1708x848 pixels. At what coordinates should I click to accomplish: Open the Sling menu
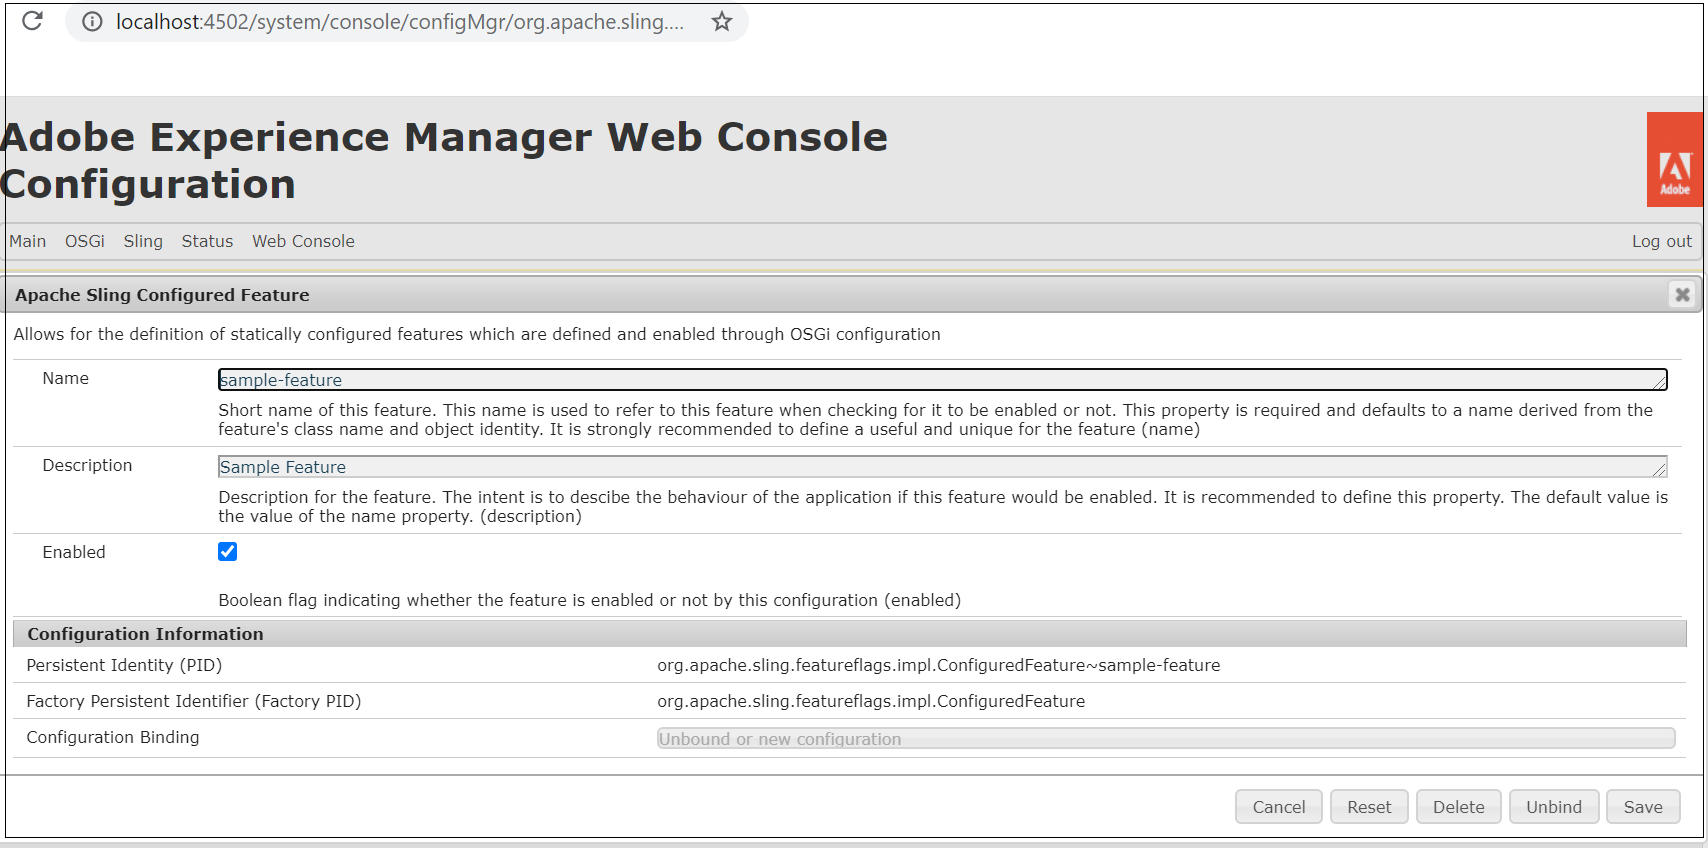coord(143,241)
